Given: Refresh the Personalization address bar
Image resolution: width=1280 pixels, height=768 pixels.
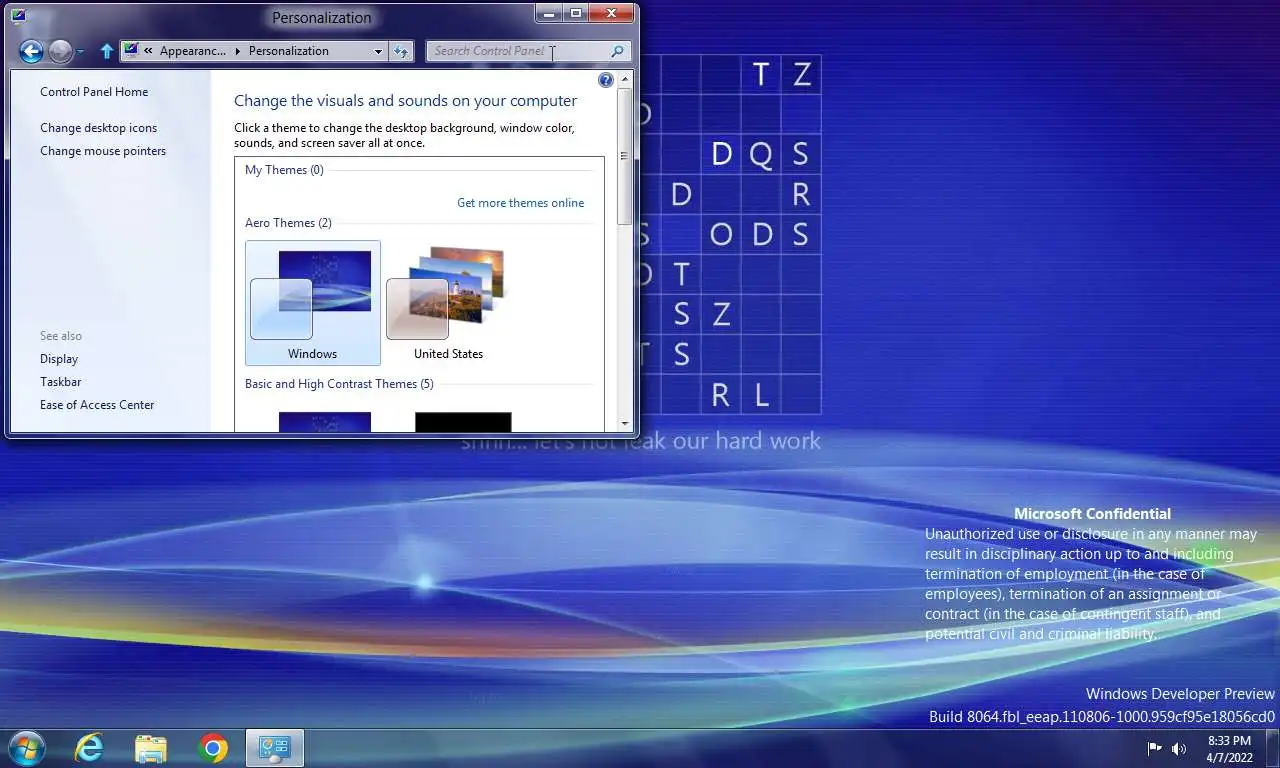Looking at the screenshot, I should tap(401, 51).
